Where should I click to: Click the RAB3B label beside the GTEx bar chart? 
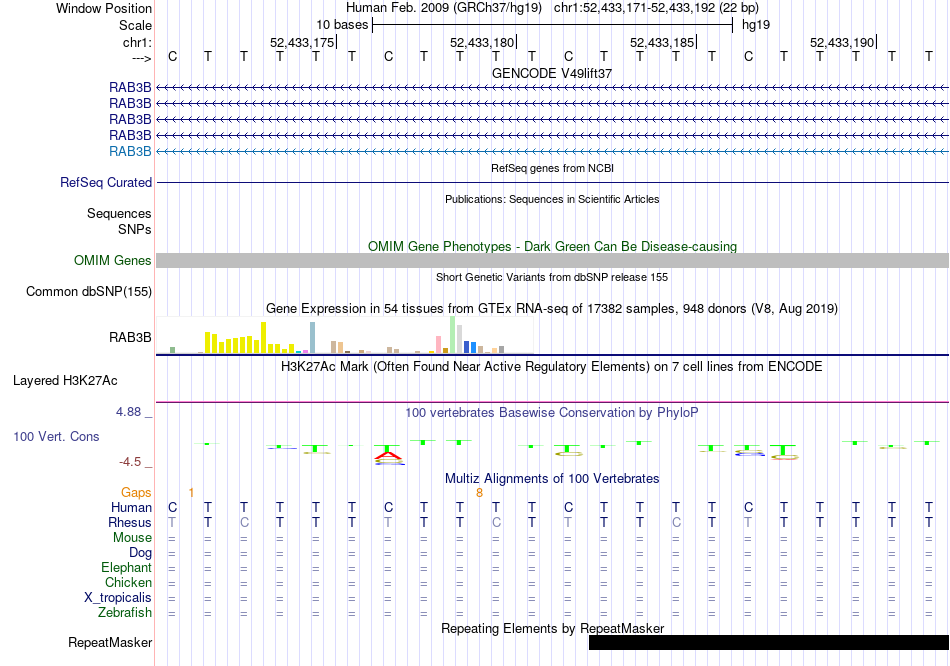pyautogui.click(x=130, y=338)
